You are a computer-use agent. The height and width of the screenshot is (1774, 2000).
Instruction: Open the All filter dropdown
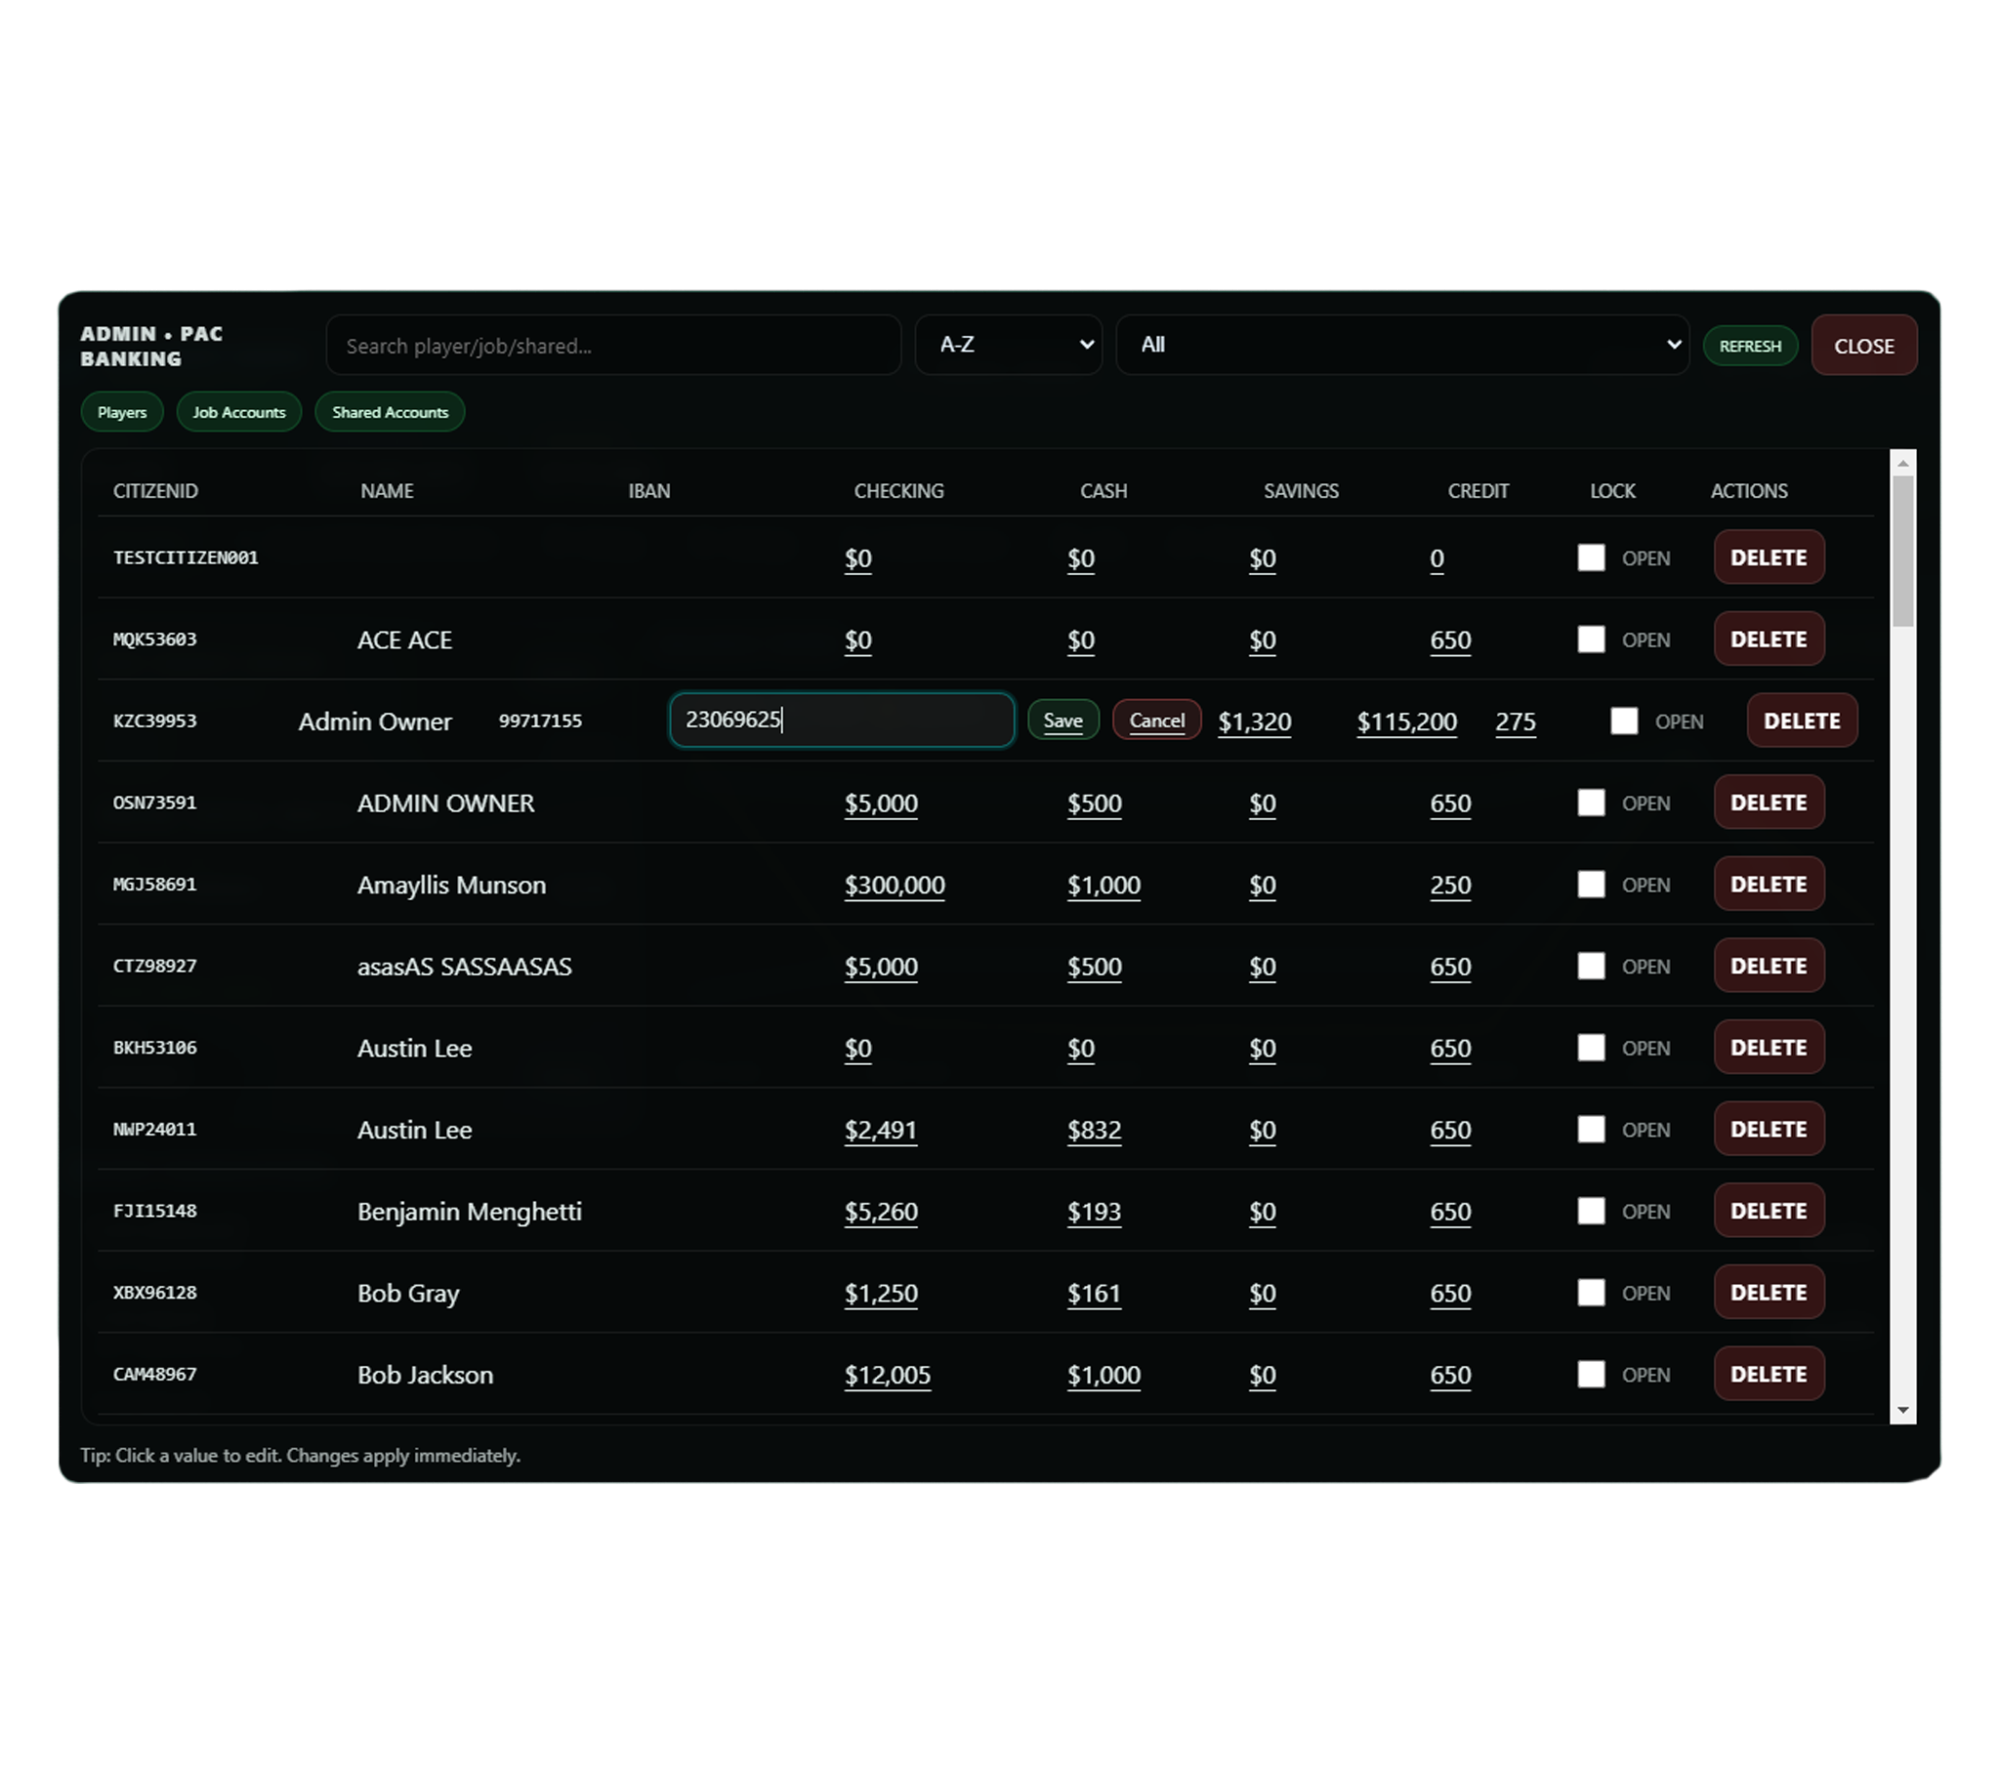pyautogui.click(x=1402, y=345)
